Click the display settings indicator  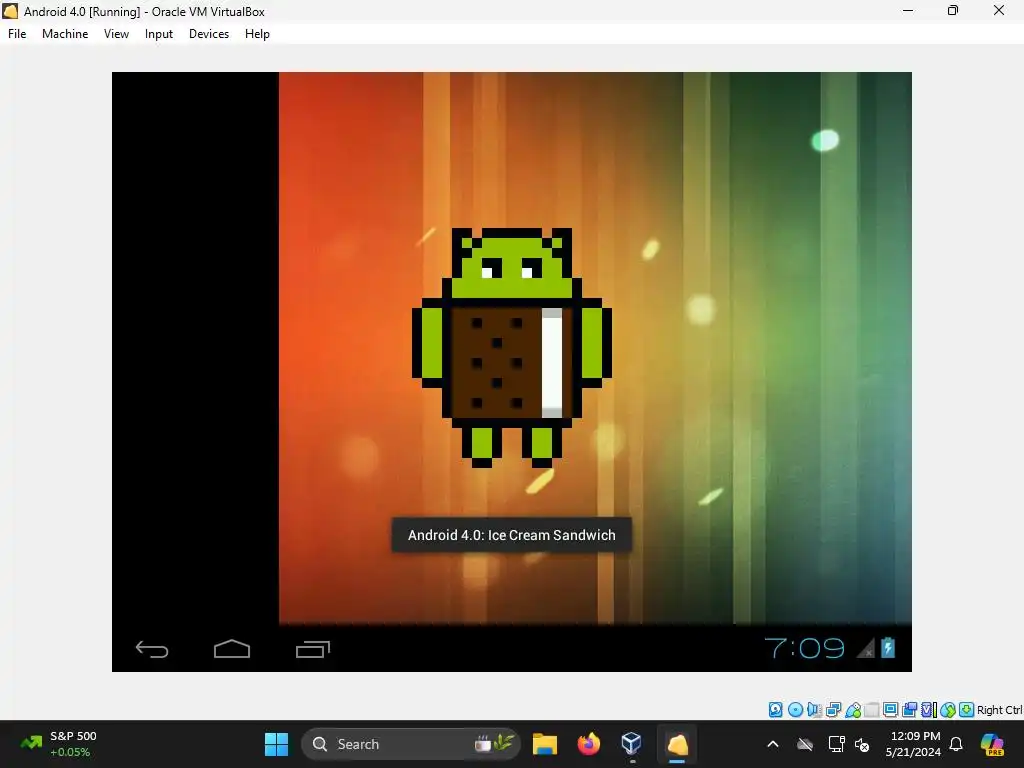tap(890, 709)
